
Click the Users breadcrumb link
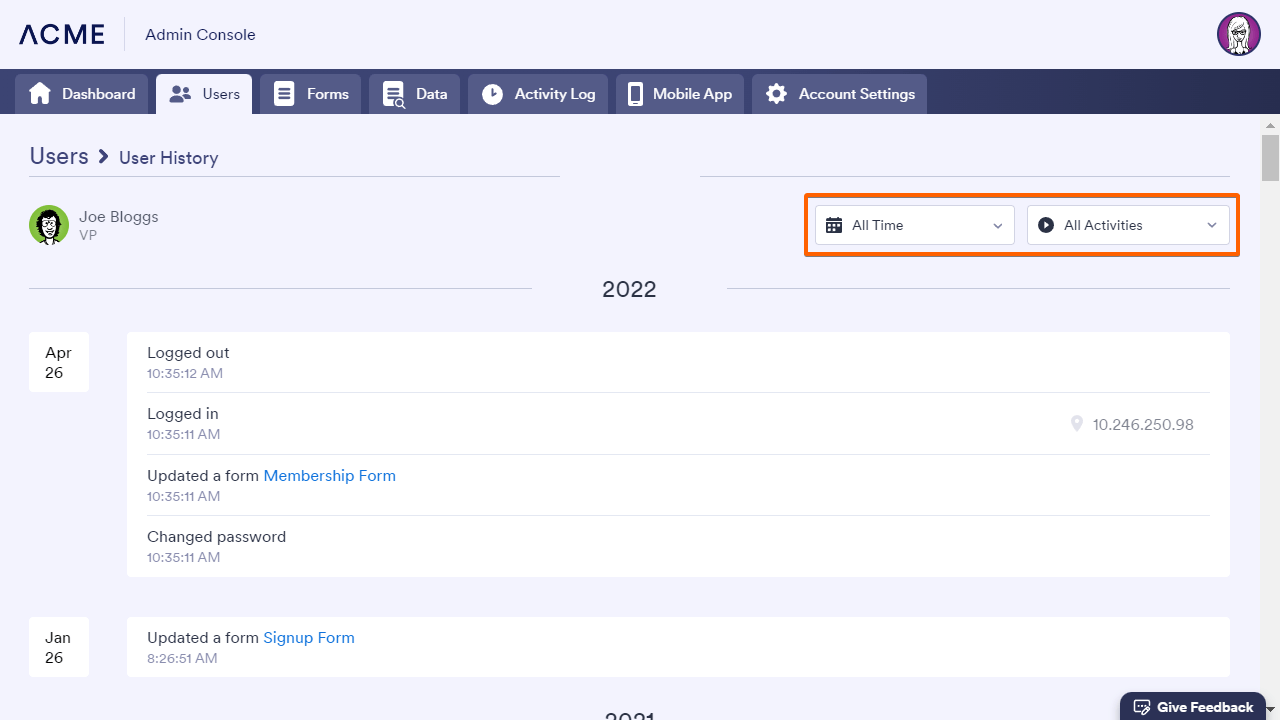pyautogui.click(x=59, y=156)
